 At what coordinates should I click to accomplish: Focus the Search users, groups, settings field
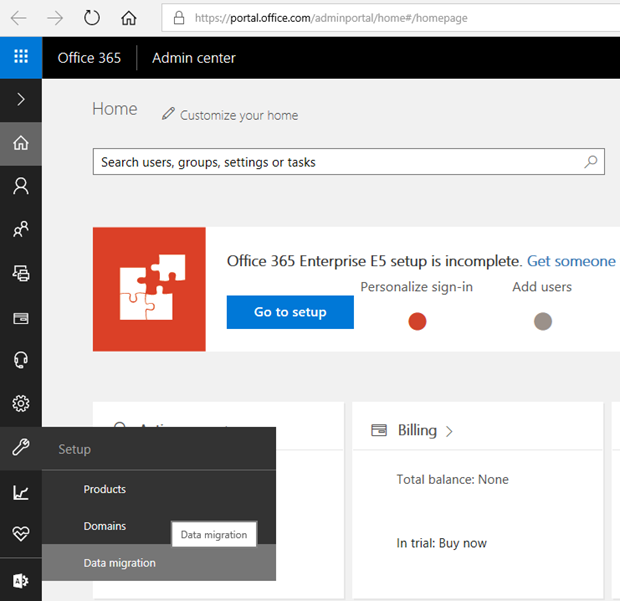349,162
